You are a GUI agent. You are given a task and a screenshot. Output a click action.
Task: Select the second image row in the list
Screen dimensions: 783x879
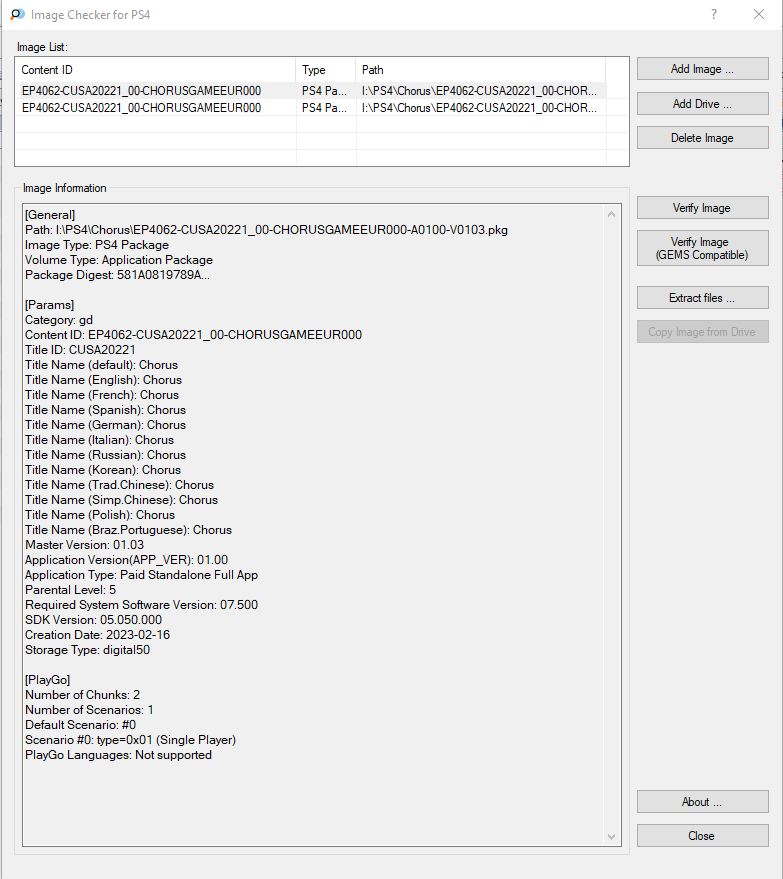pyautogui.click(x=311, y=108)
